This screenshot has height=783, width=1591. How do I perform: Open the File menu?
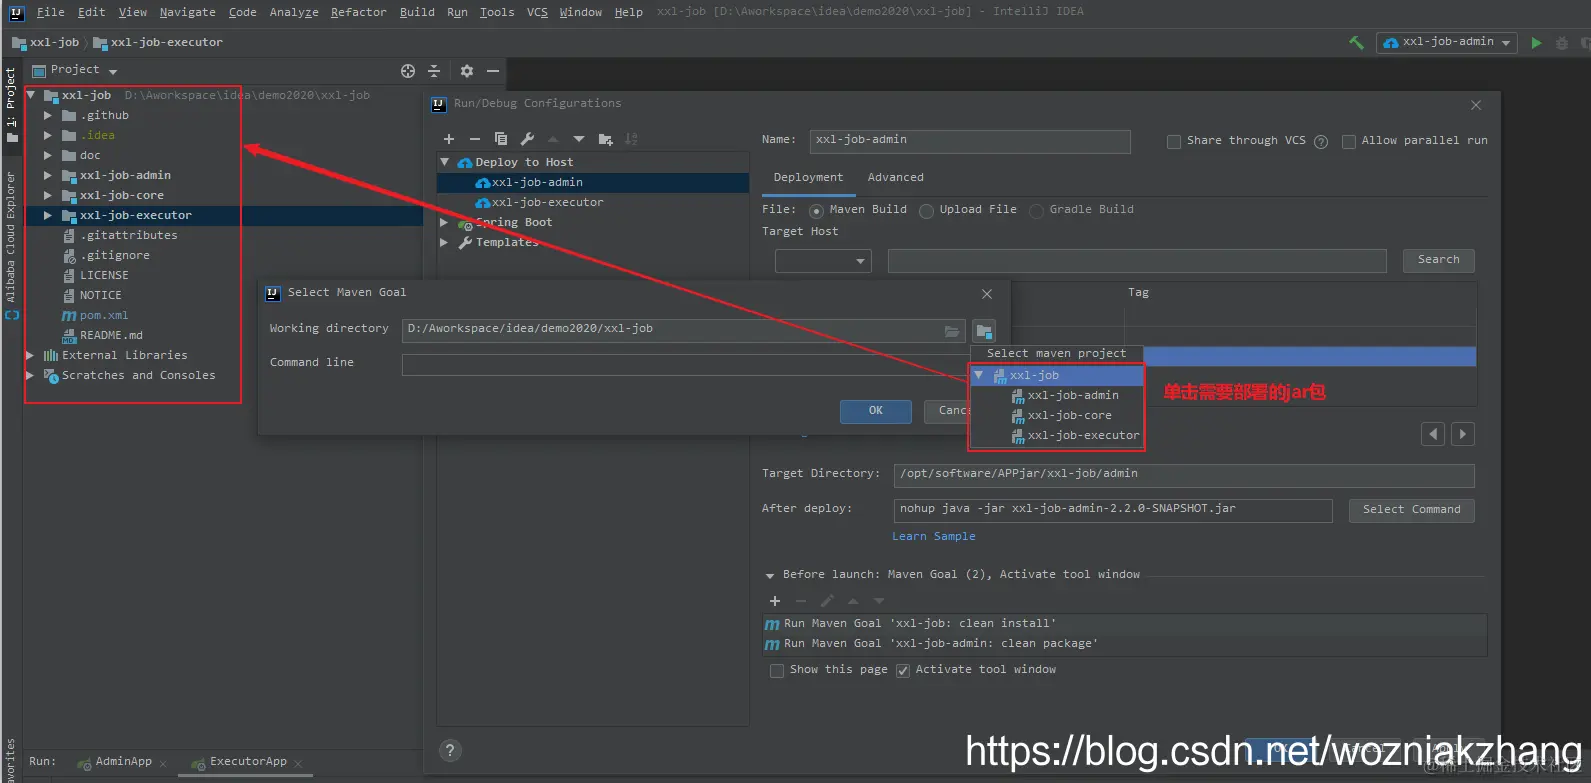[50, 12]
